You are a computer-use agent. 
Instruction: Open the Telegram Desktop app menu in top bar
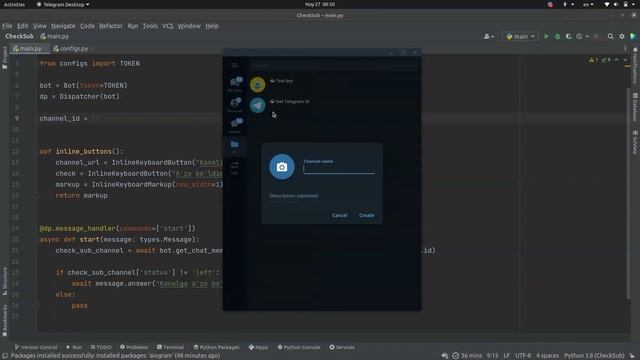63,4
